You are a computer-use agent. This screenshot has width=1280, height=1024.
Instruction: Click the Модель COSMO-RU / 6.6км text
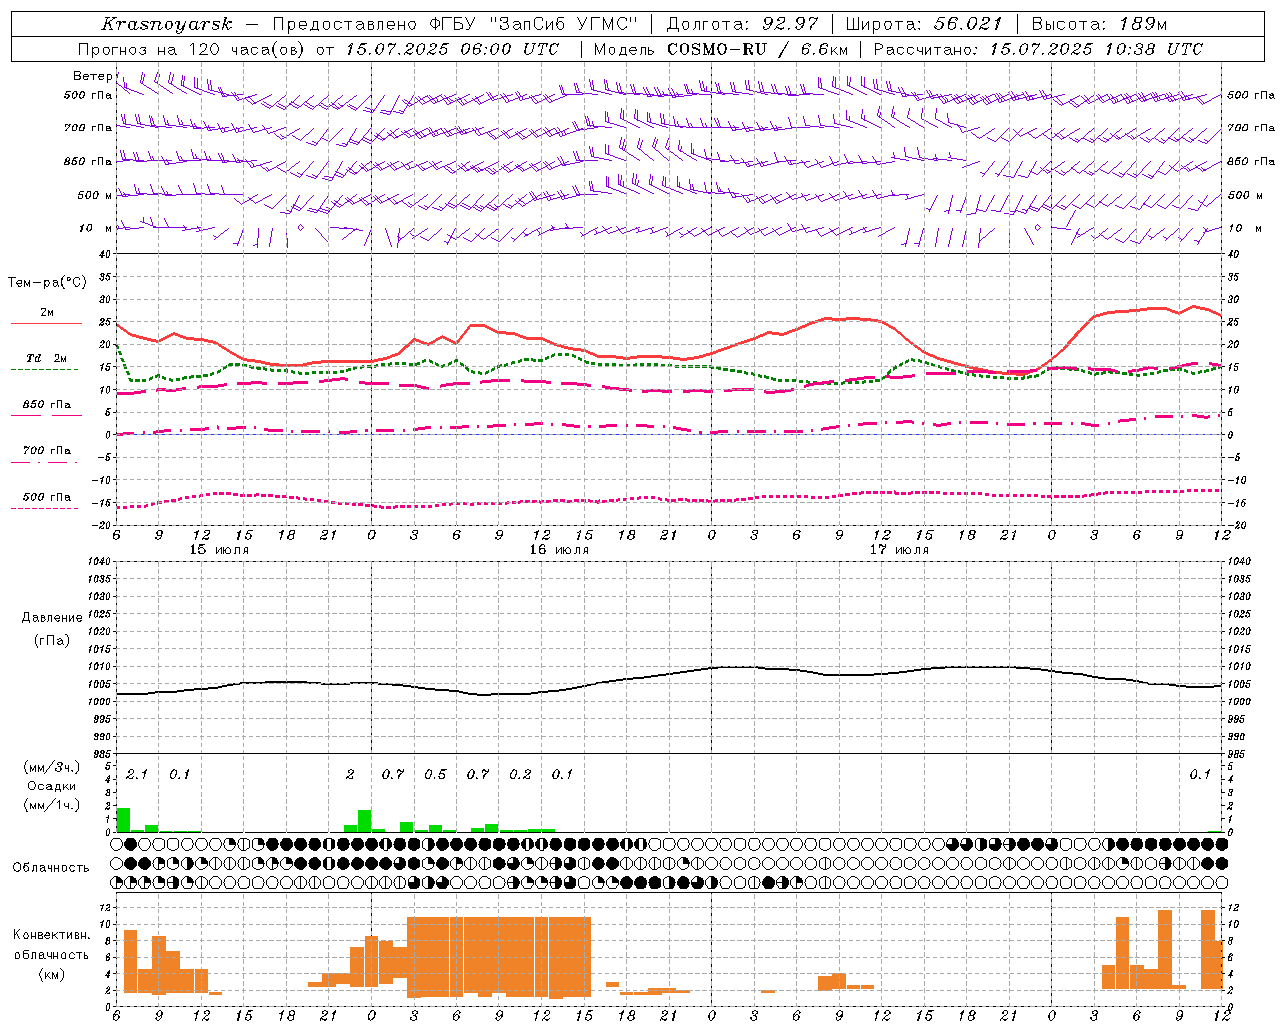(x=720, y=49)
